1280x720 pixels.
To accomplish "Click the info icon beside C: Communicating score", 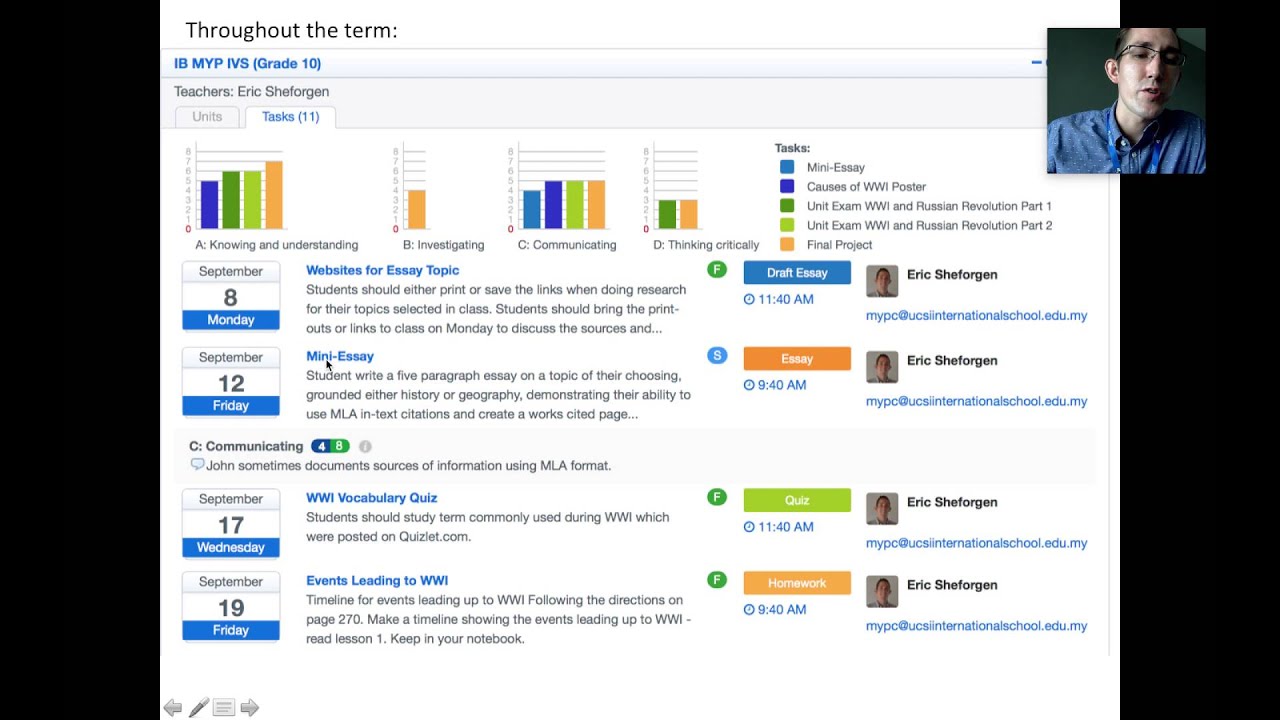I will click(365, 447).
